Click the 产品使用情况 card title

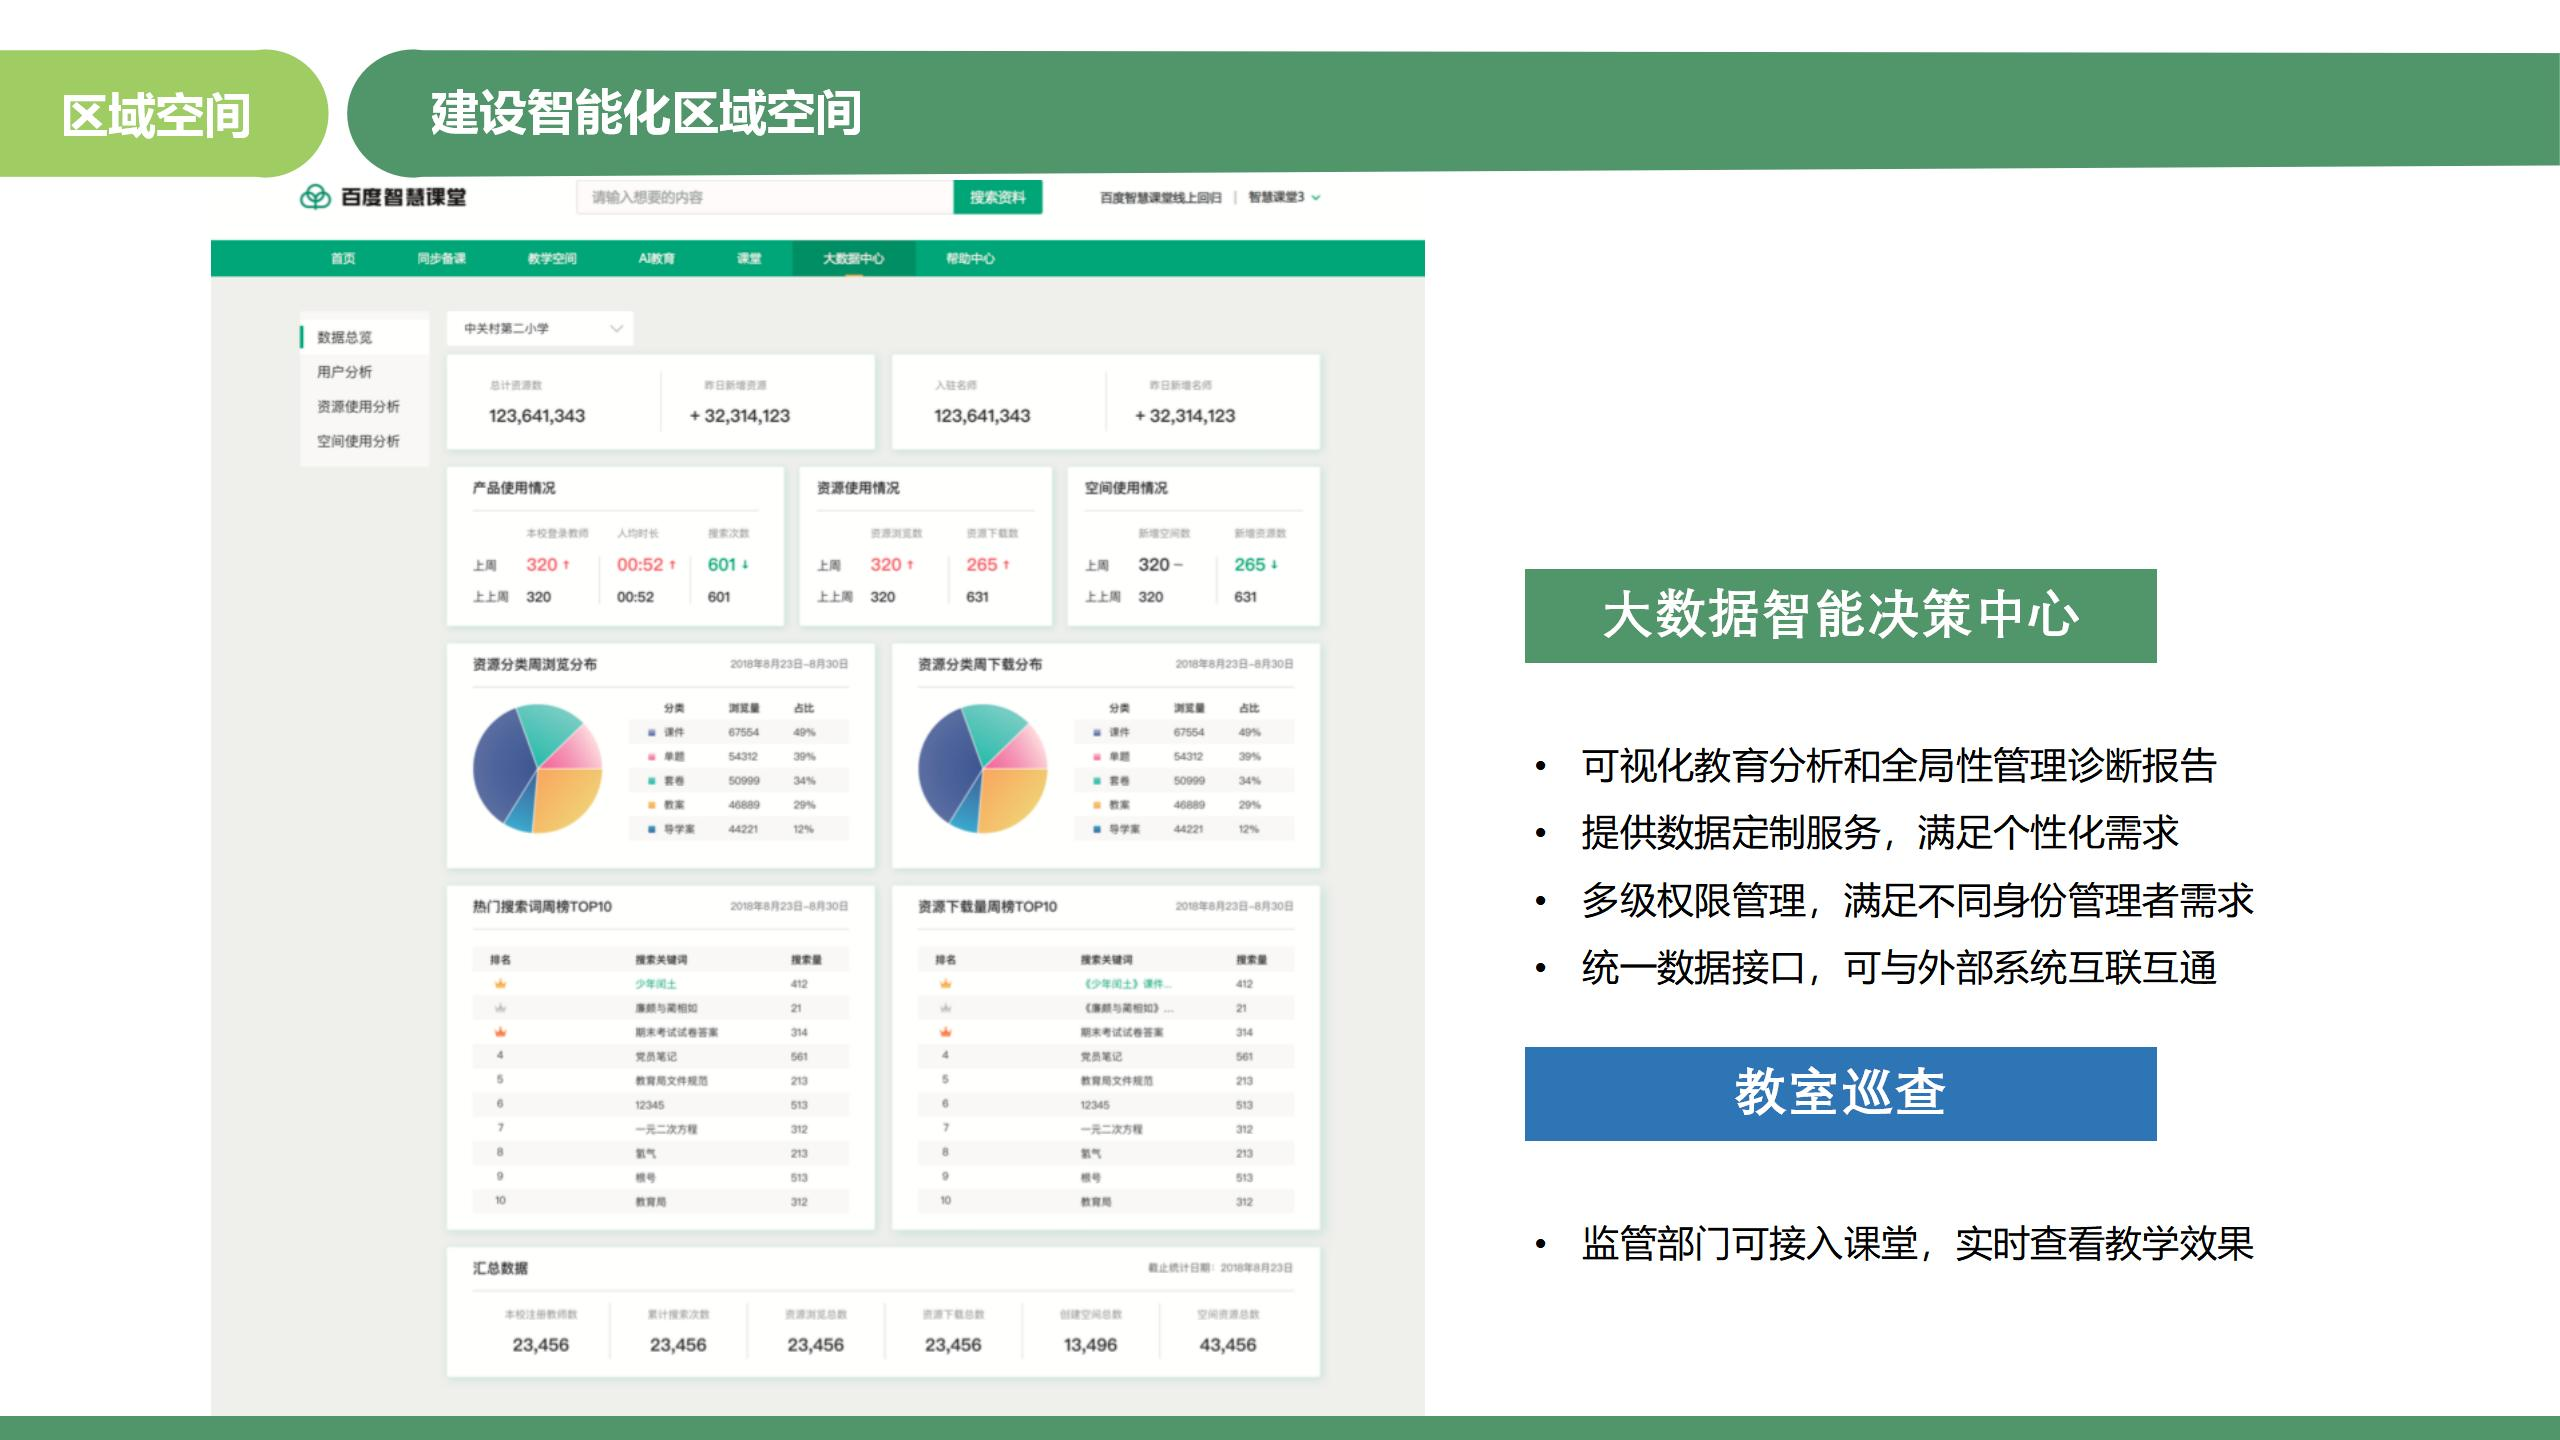click(x=513, y=488)
